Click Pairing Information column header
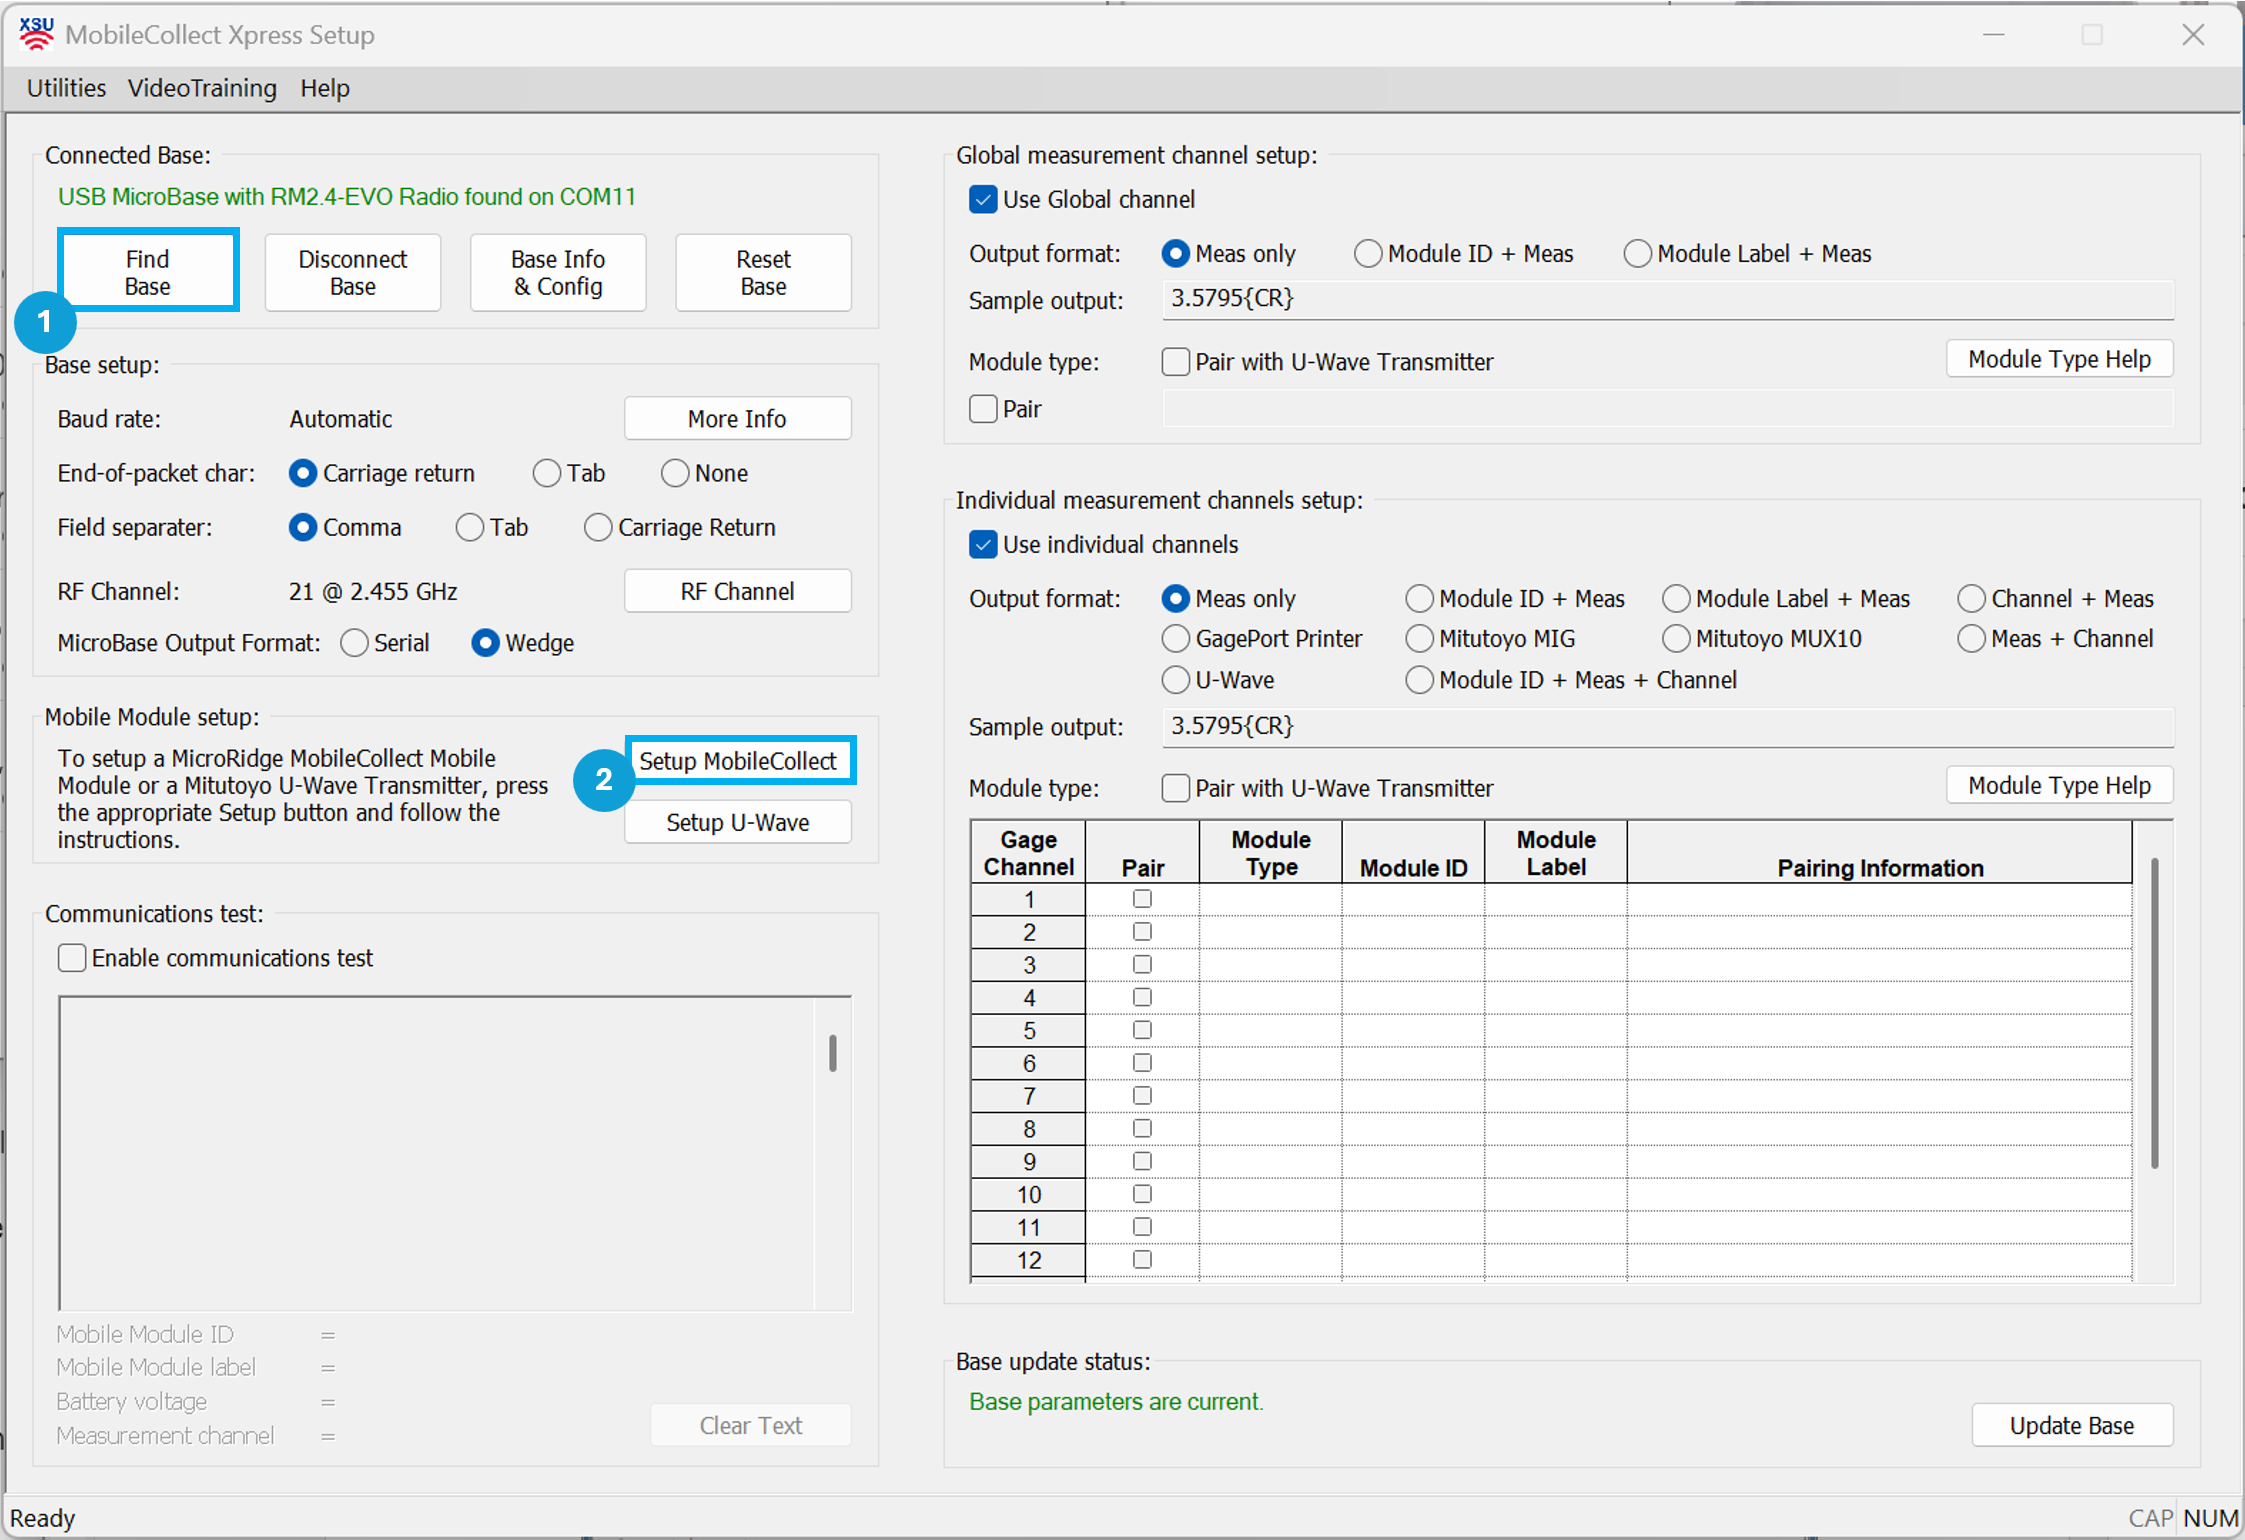The width and height of the screenshot is (2245, 1540). pyautogui.click(x=1880, y=853)
